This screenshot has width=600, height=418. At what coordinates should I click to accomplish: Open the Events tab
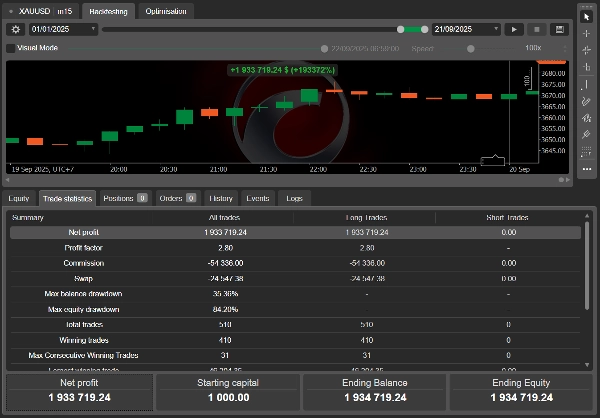pyautogui.click(x=258, y=198)
